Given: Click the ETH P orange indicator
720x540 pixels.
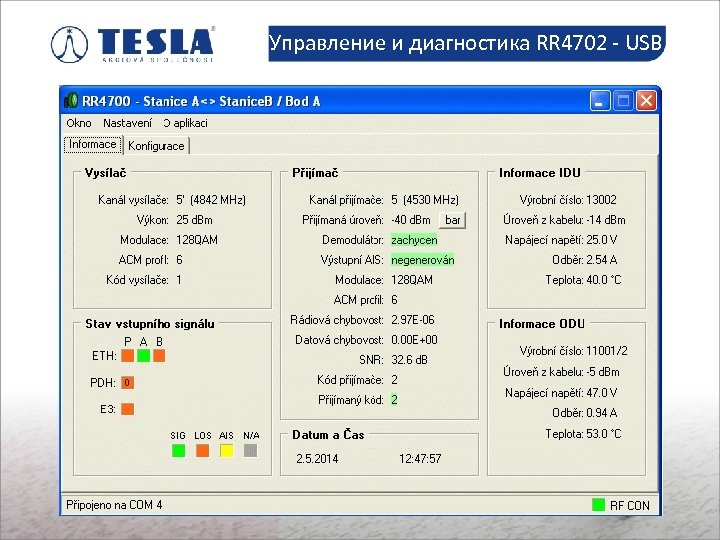Looking at the screenshot, I should 128,356.
